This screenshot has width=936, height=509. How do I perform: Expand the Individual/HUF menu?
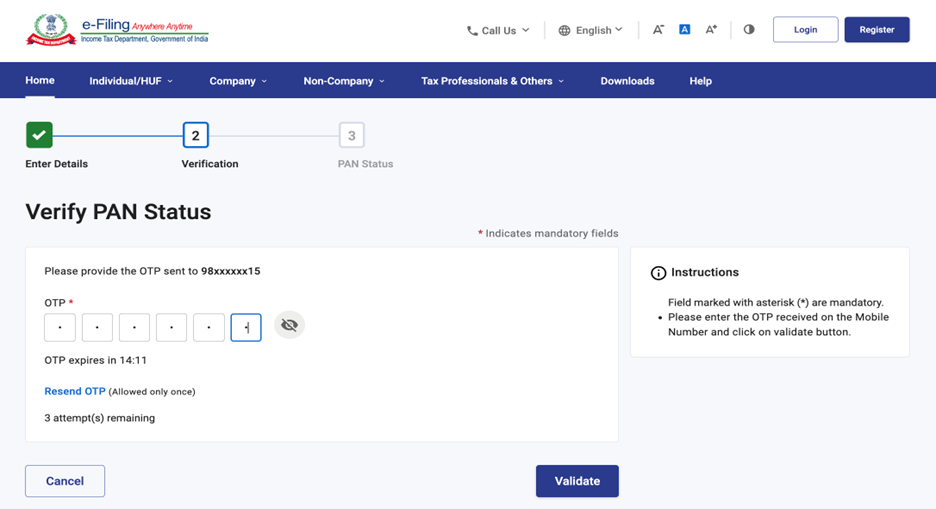[131, 81]
